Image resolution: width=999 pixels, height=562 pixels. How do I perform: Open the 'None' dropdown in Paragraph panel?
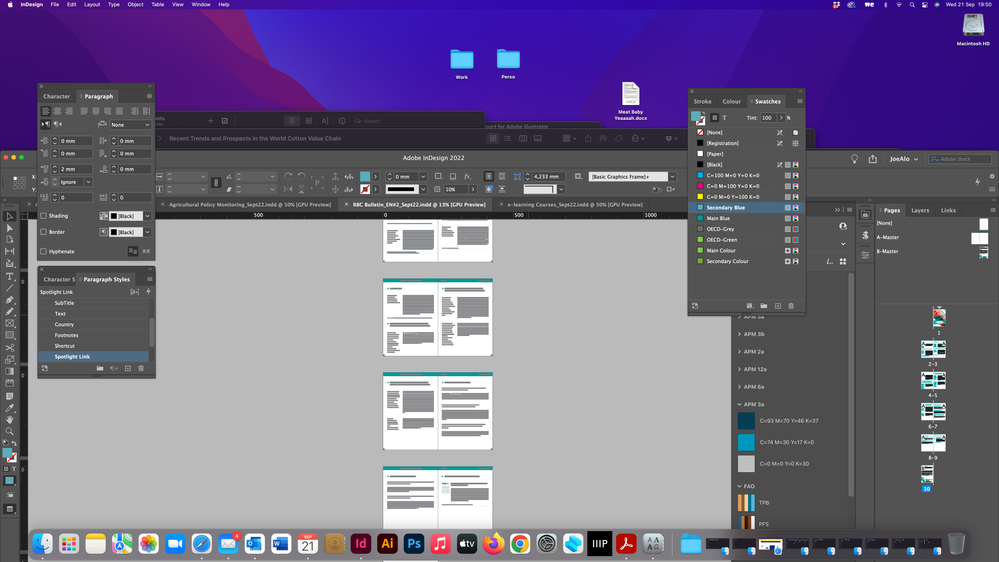point(130,125)
